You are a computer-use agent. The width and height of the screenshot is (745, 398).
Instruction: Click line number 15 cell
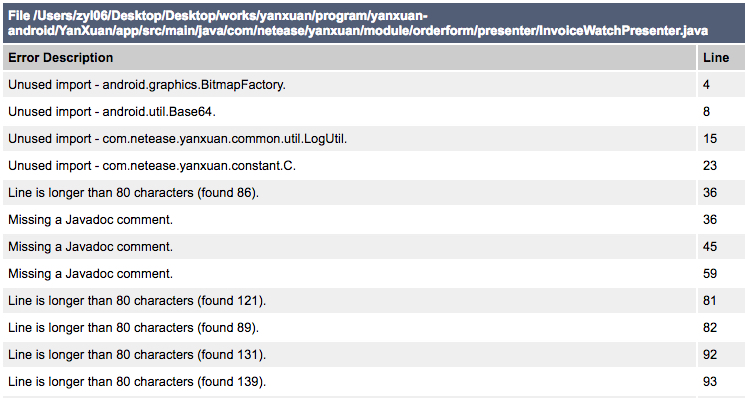[x=721, y=139]
